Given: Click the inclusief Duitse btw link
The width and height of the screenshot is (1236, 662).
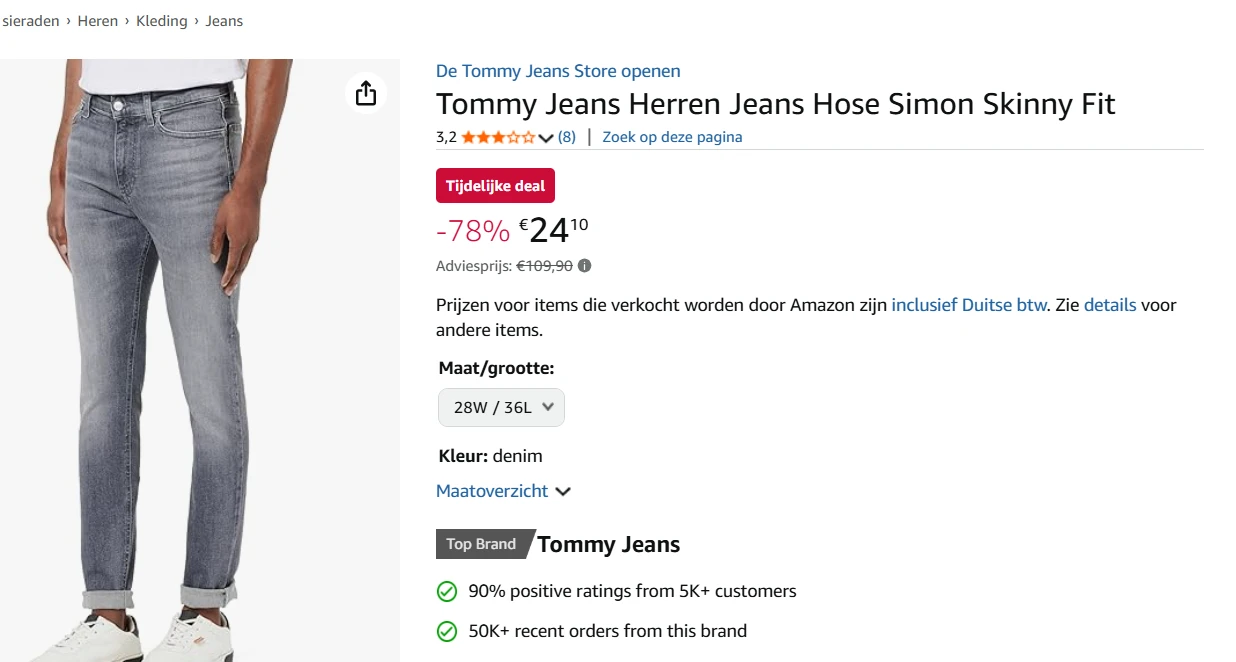Looking at the screenshot, I should [966, 304].
